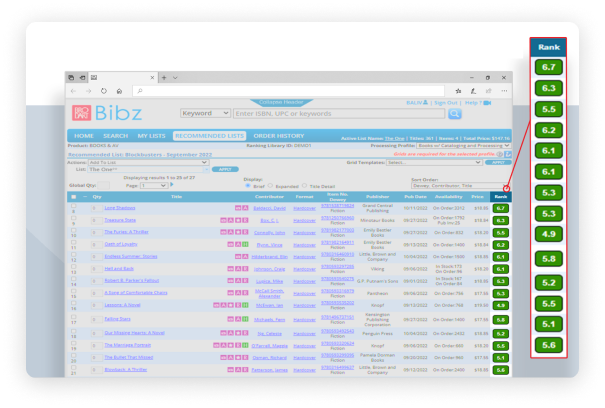Open the List The One dropdown

(149, 169)
